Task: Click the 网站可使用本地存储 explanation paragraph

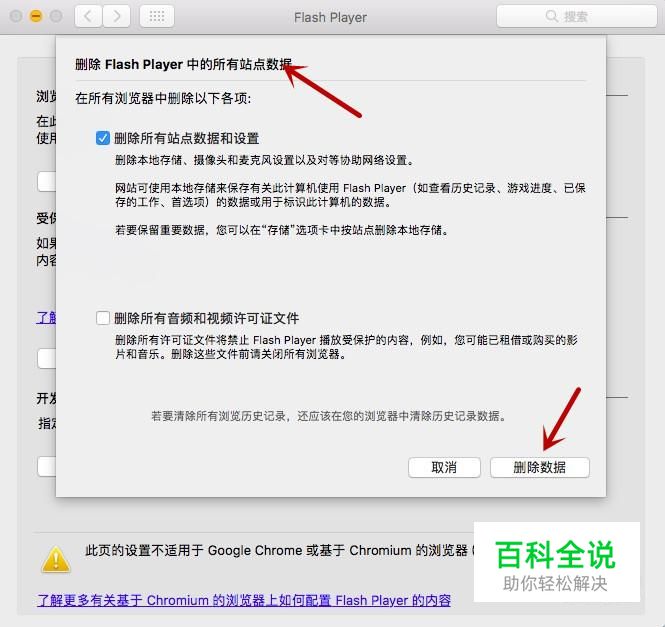Action: point(350,195)
